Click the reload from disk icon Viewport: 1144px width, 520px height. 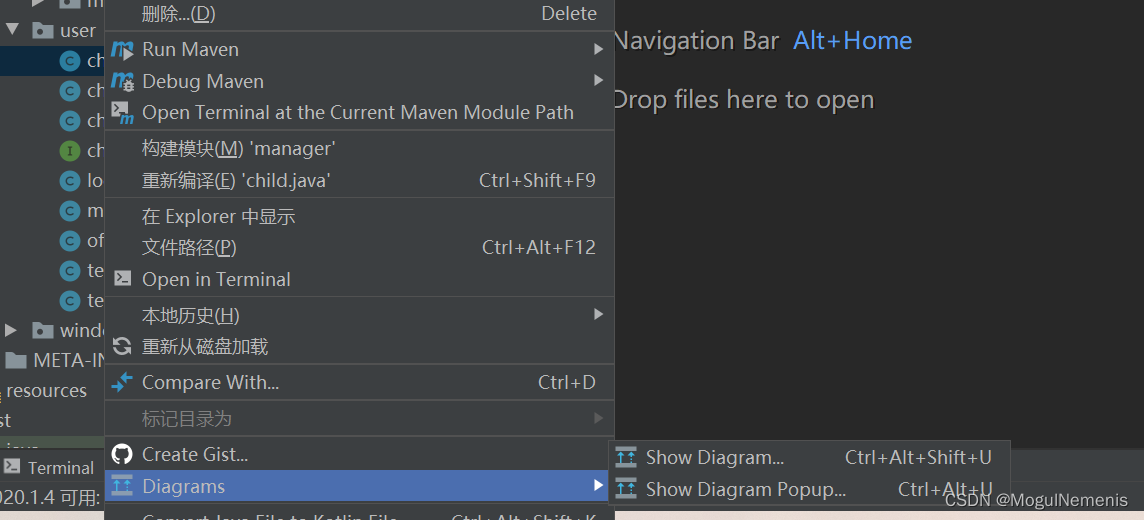123,346
